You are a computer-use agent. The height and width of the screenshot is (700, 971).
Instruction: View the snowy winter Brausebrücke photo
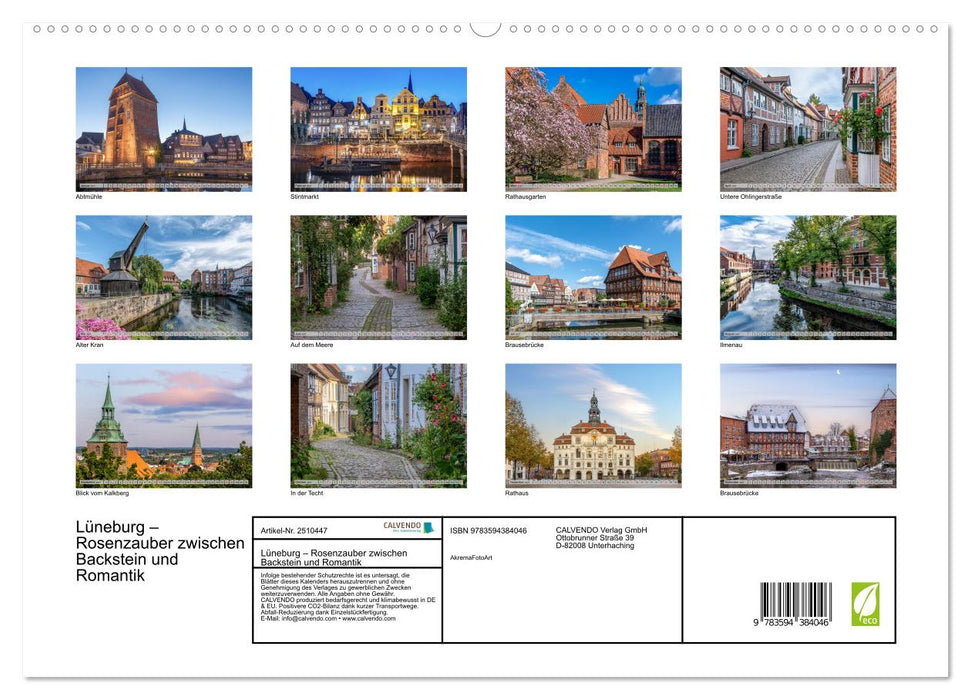coord(808,426)
